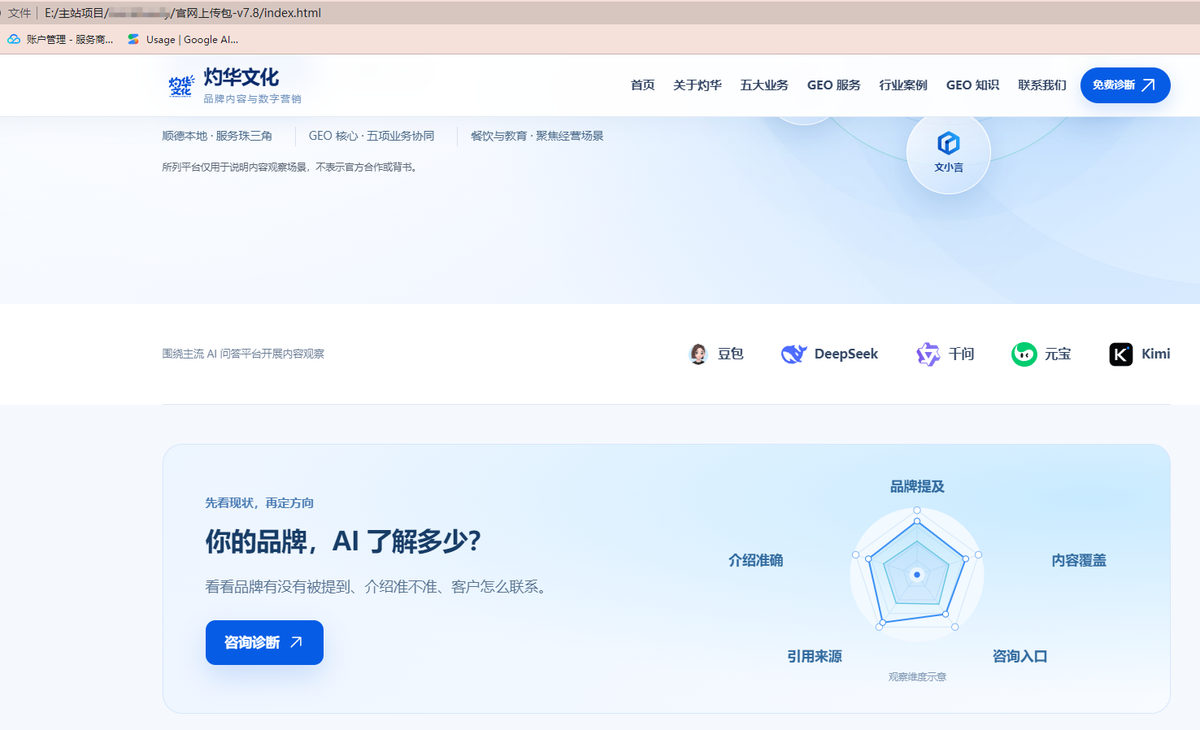1200x730 pixels.
Task: Click the 千问 logo icon
Action: 928,354
